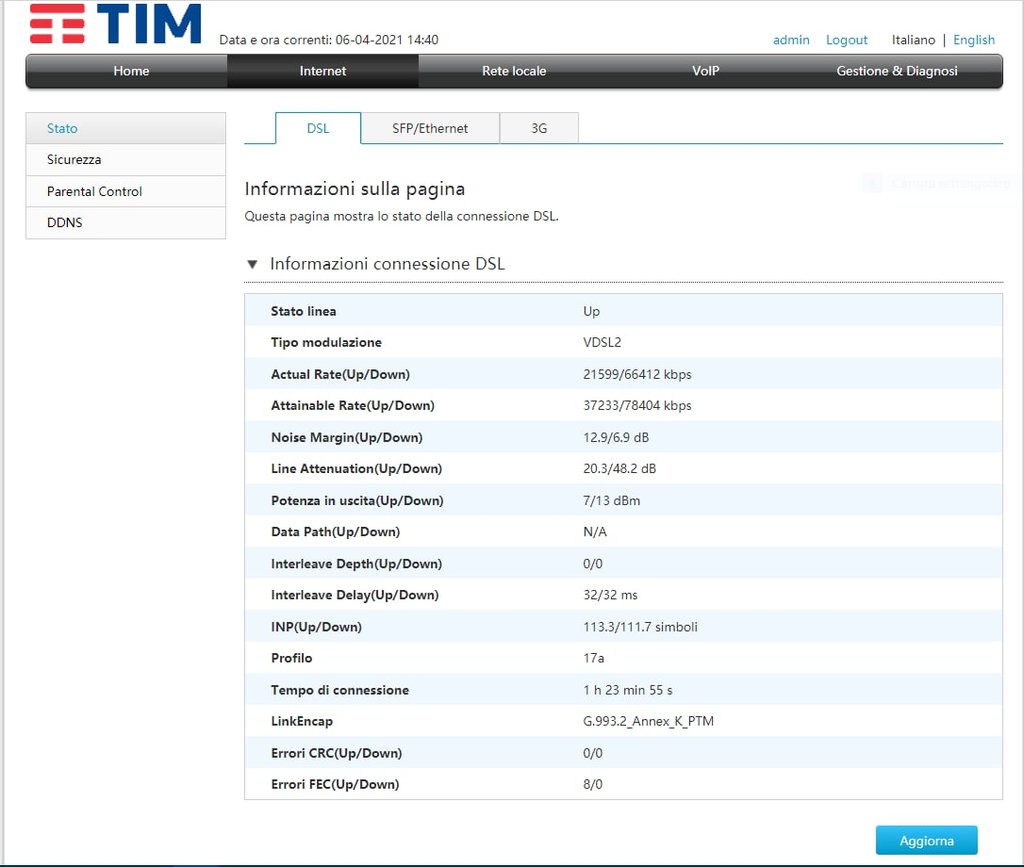Click the value 1 h 23 min 55 s
The height and width of the screenshot is (867, 1024).
[x=627, y=690]
